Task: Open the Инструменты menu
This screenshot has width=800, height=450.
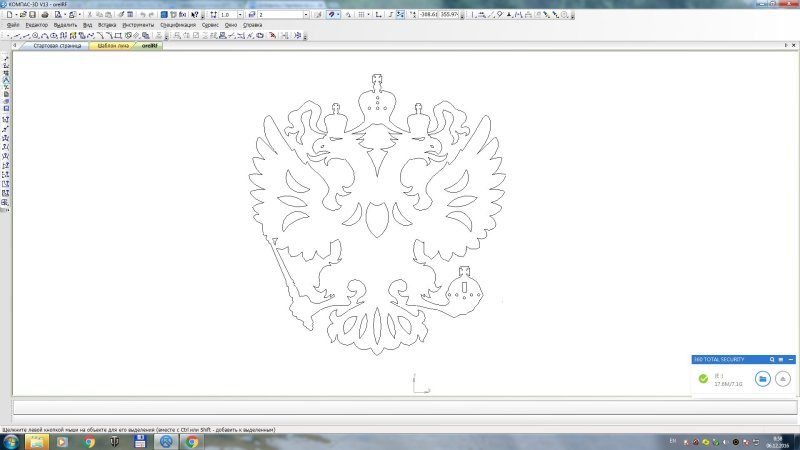Action: point(138,25)
